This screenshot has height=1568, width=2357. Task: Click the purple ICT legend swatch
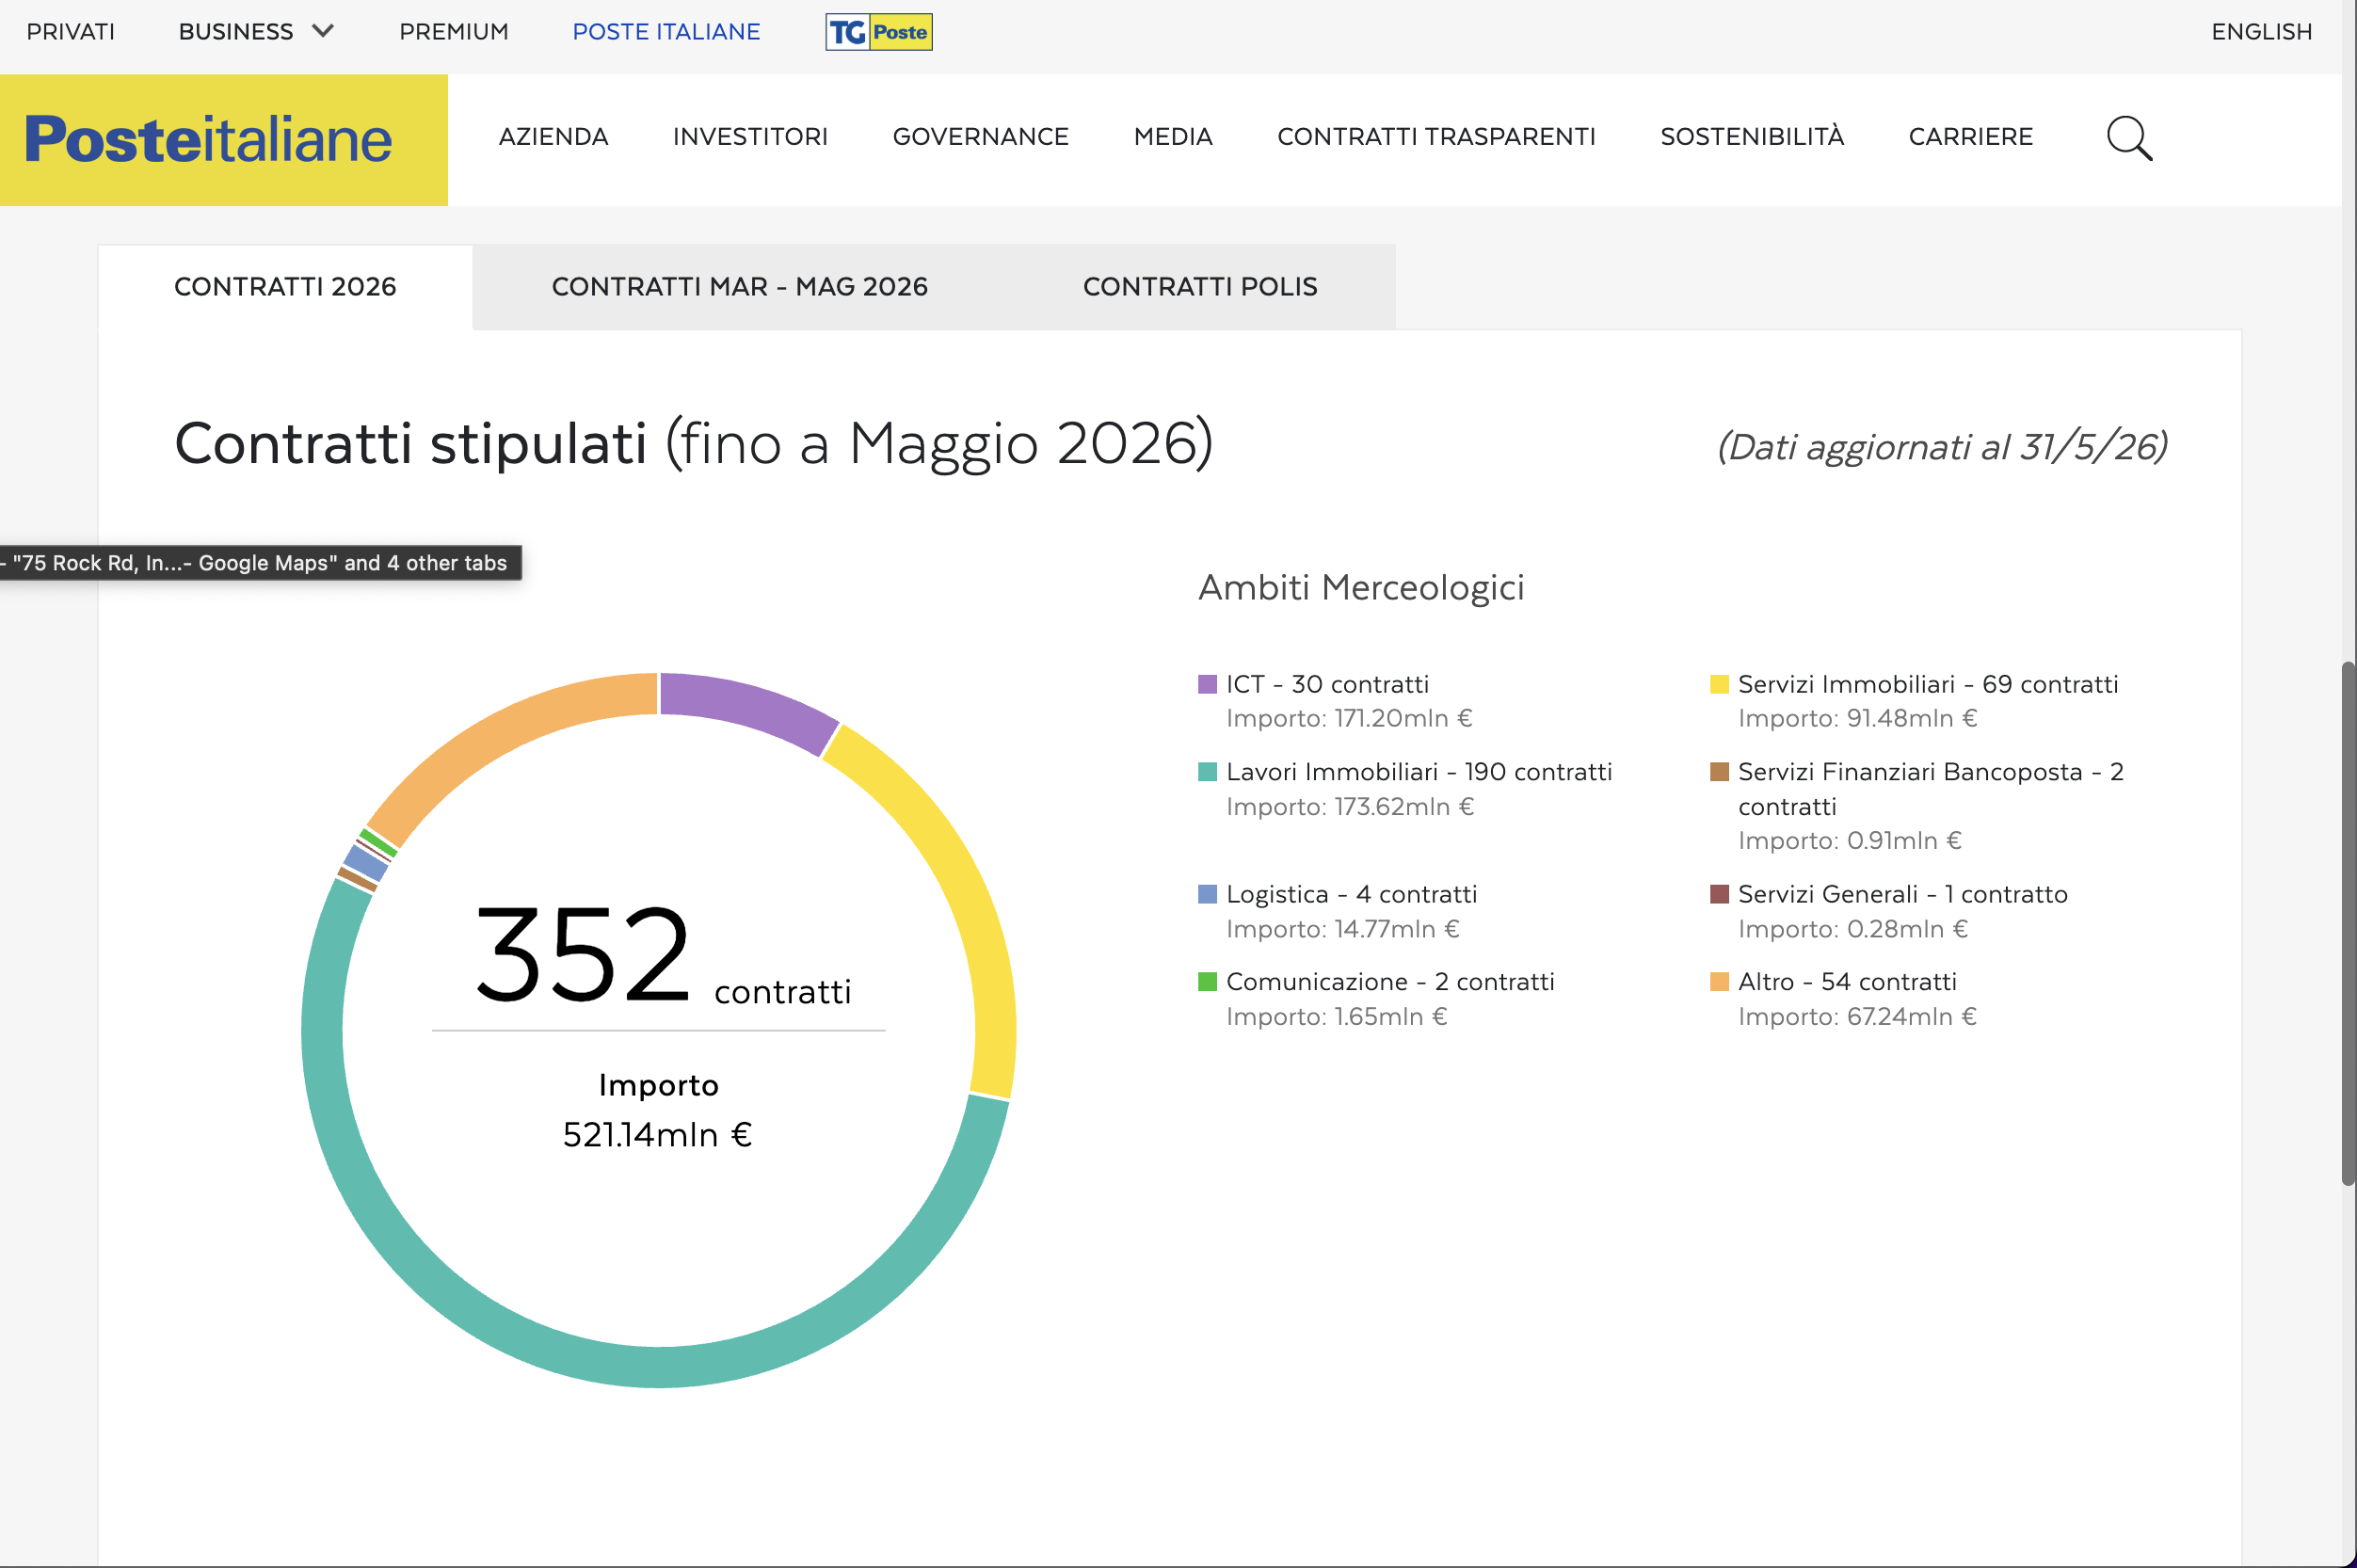(x=1207, y=684)
